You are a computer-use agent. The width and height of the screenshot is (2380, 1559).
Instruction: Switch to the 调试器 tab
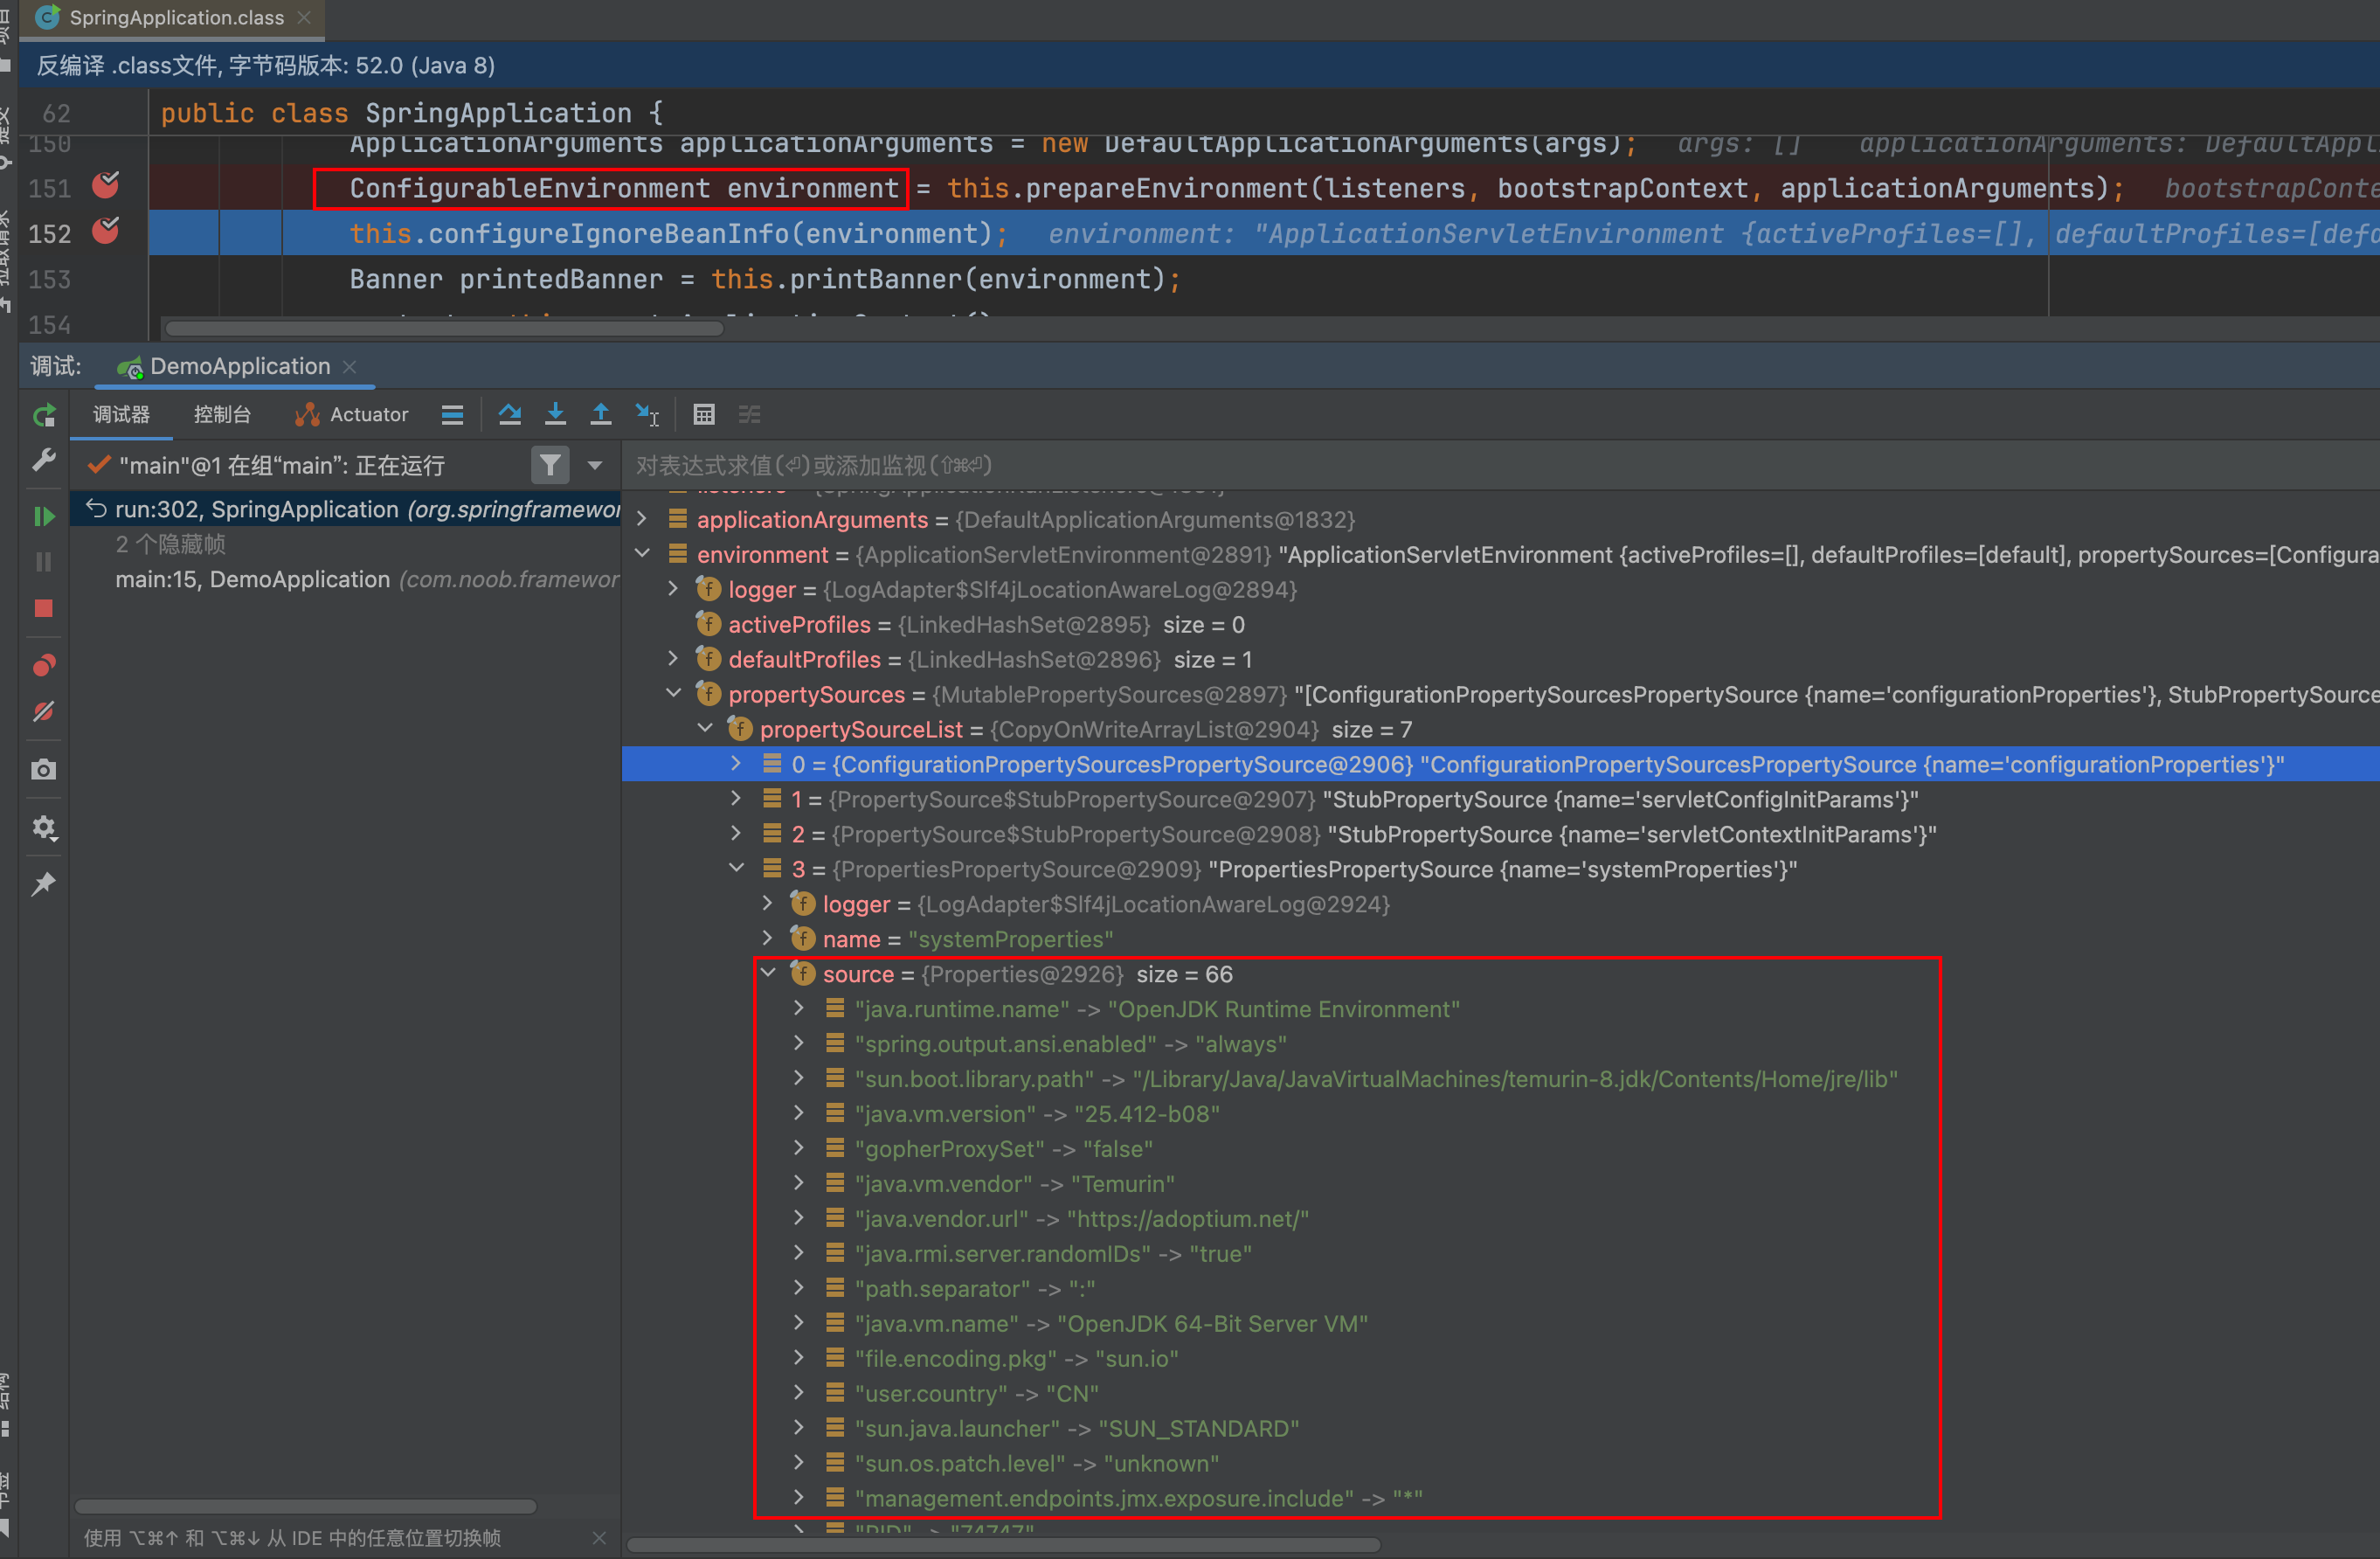(x=121, y=415)
